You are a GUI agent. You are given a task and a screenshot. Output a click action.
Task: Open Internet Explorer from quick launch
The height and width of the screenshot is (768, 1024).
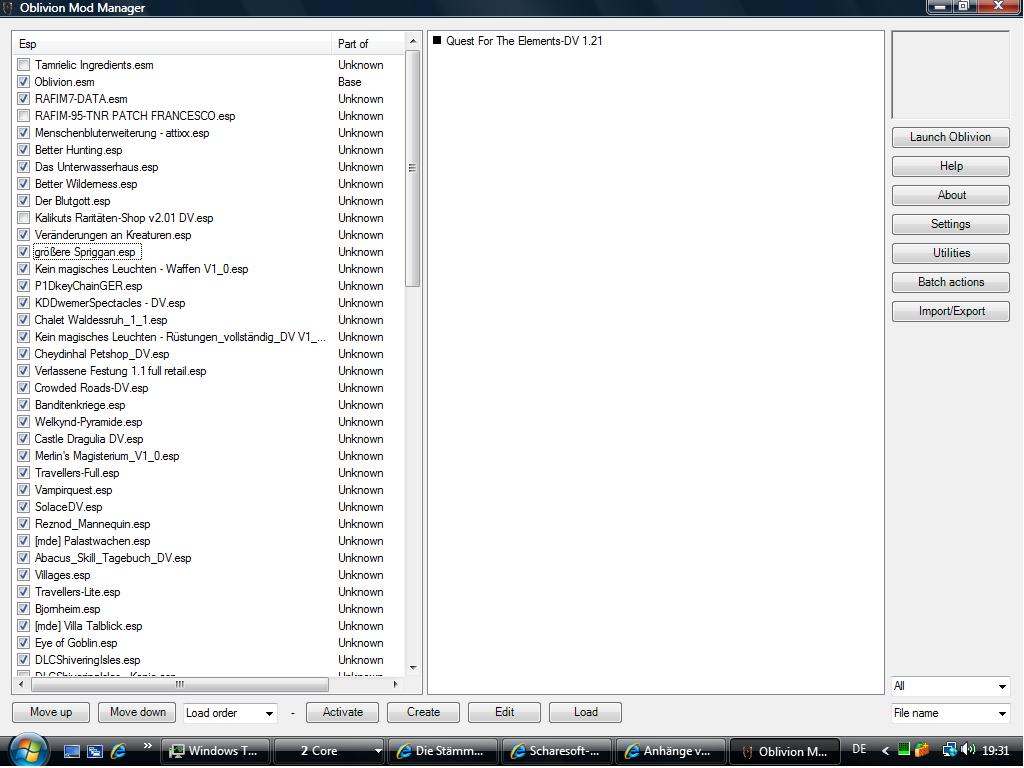(118, 751)
